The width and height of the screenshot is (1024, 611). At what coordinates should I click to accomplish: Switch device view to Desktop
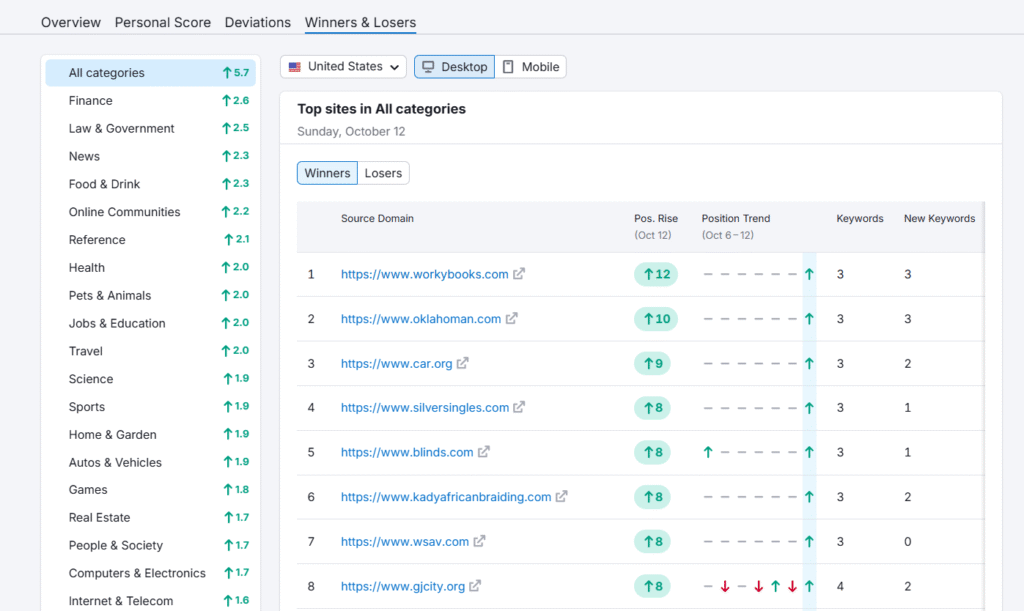tap(454, 67)
